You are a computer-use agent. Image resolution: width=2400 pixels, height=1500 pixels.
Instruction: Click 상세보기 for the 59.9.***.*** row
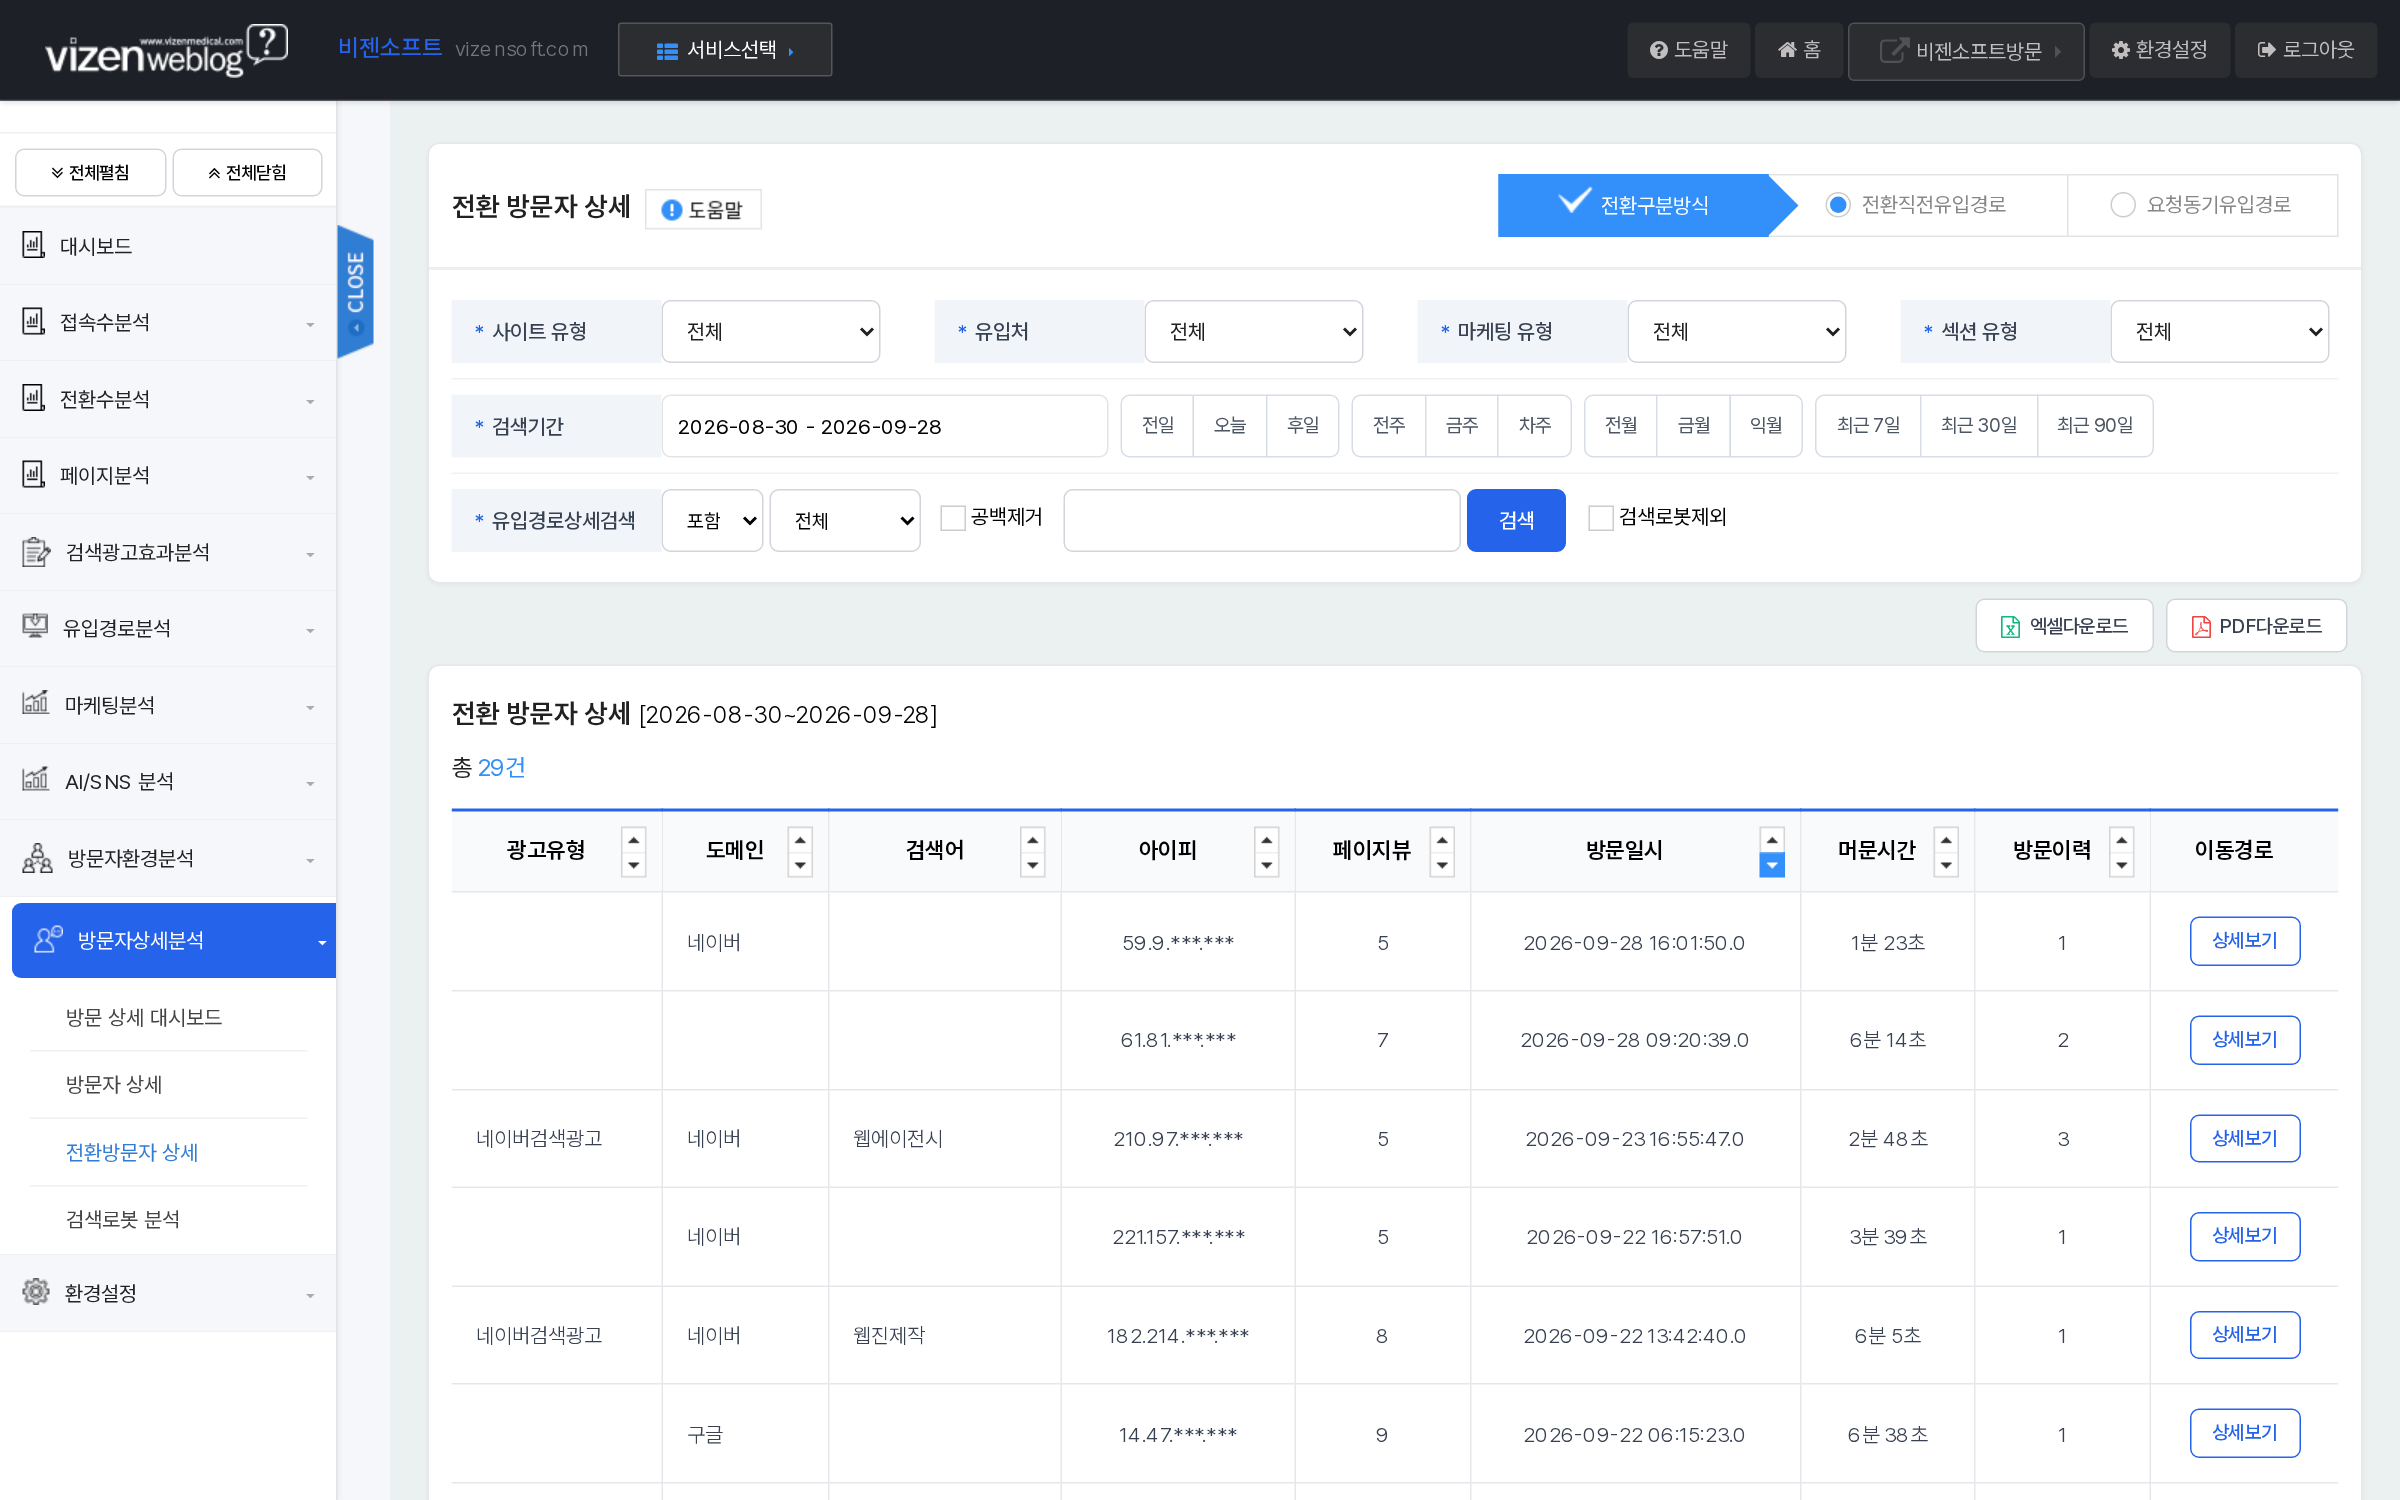pos(2245,941)
